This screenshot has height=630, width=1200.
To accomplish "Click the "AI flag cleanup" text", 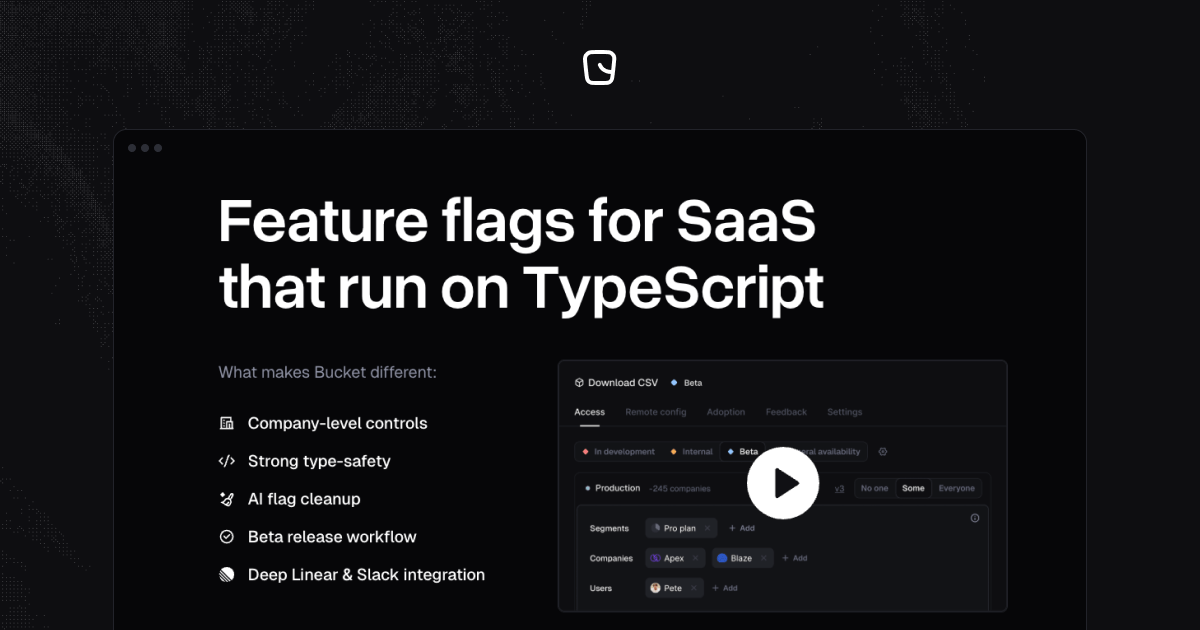I will [304, 499].
